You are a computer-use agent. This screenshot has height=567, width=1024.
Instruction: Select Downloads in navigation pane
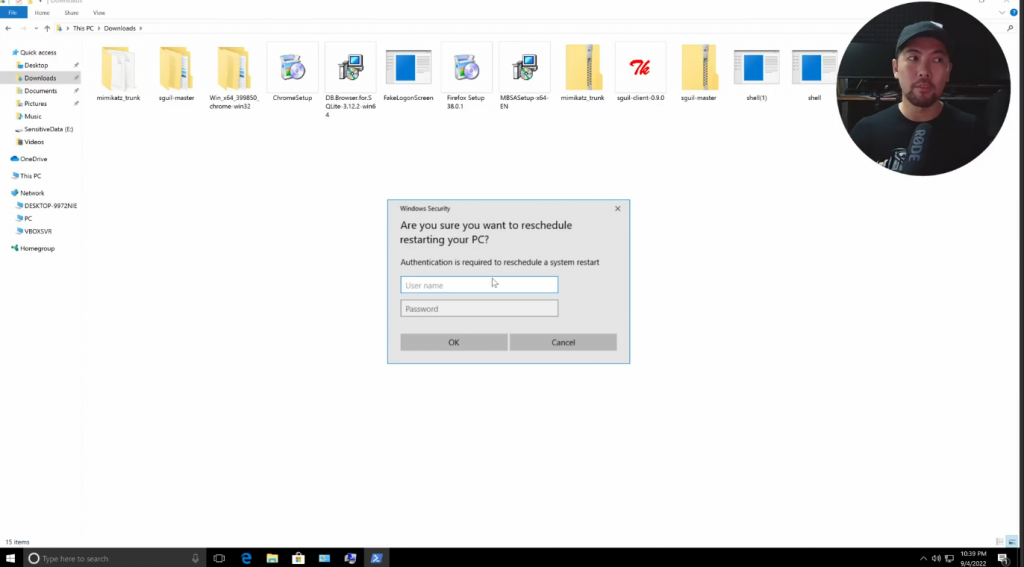[40, 78]
